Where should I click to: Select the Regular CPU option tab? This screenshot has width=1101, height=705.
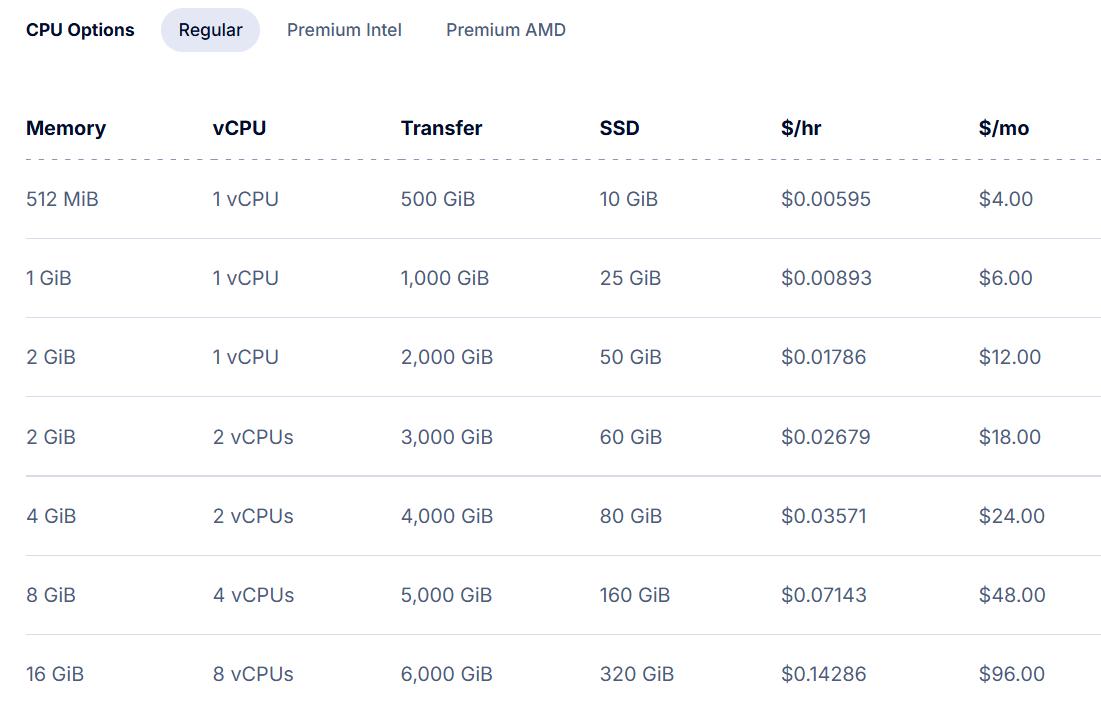[x=210, y=30]
